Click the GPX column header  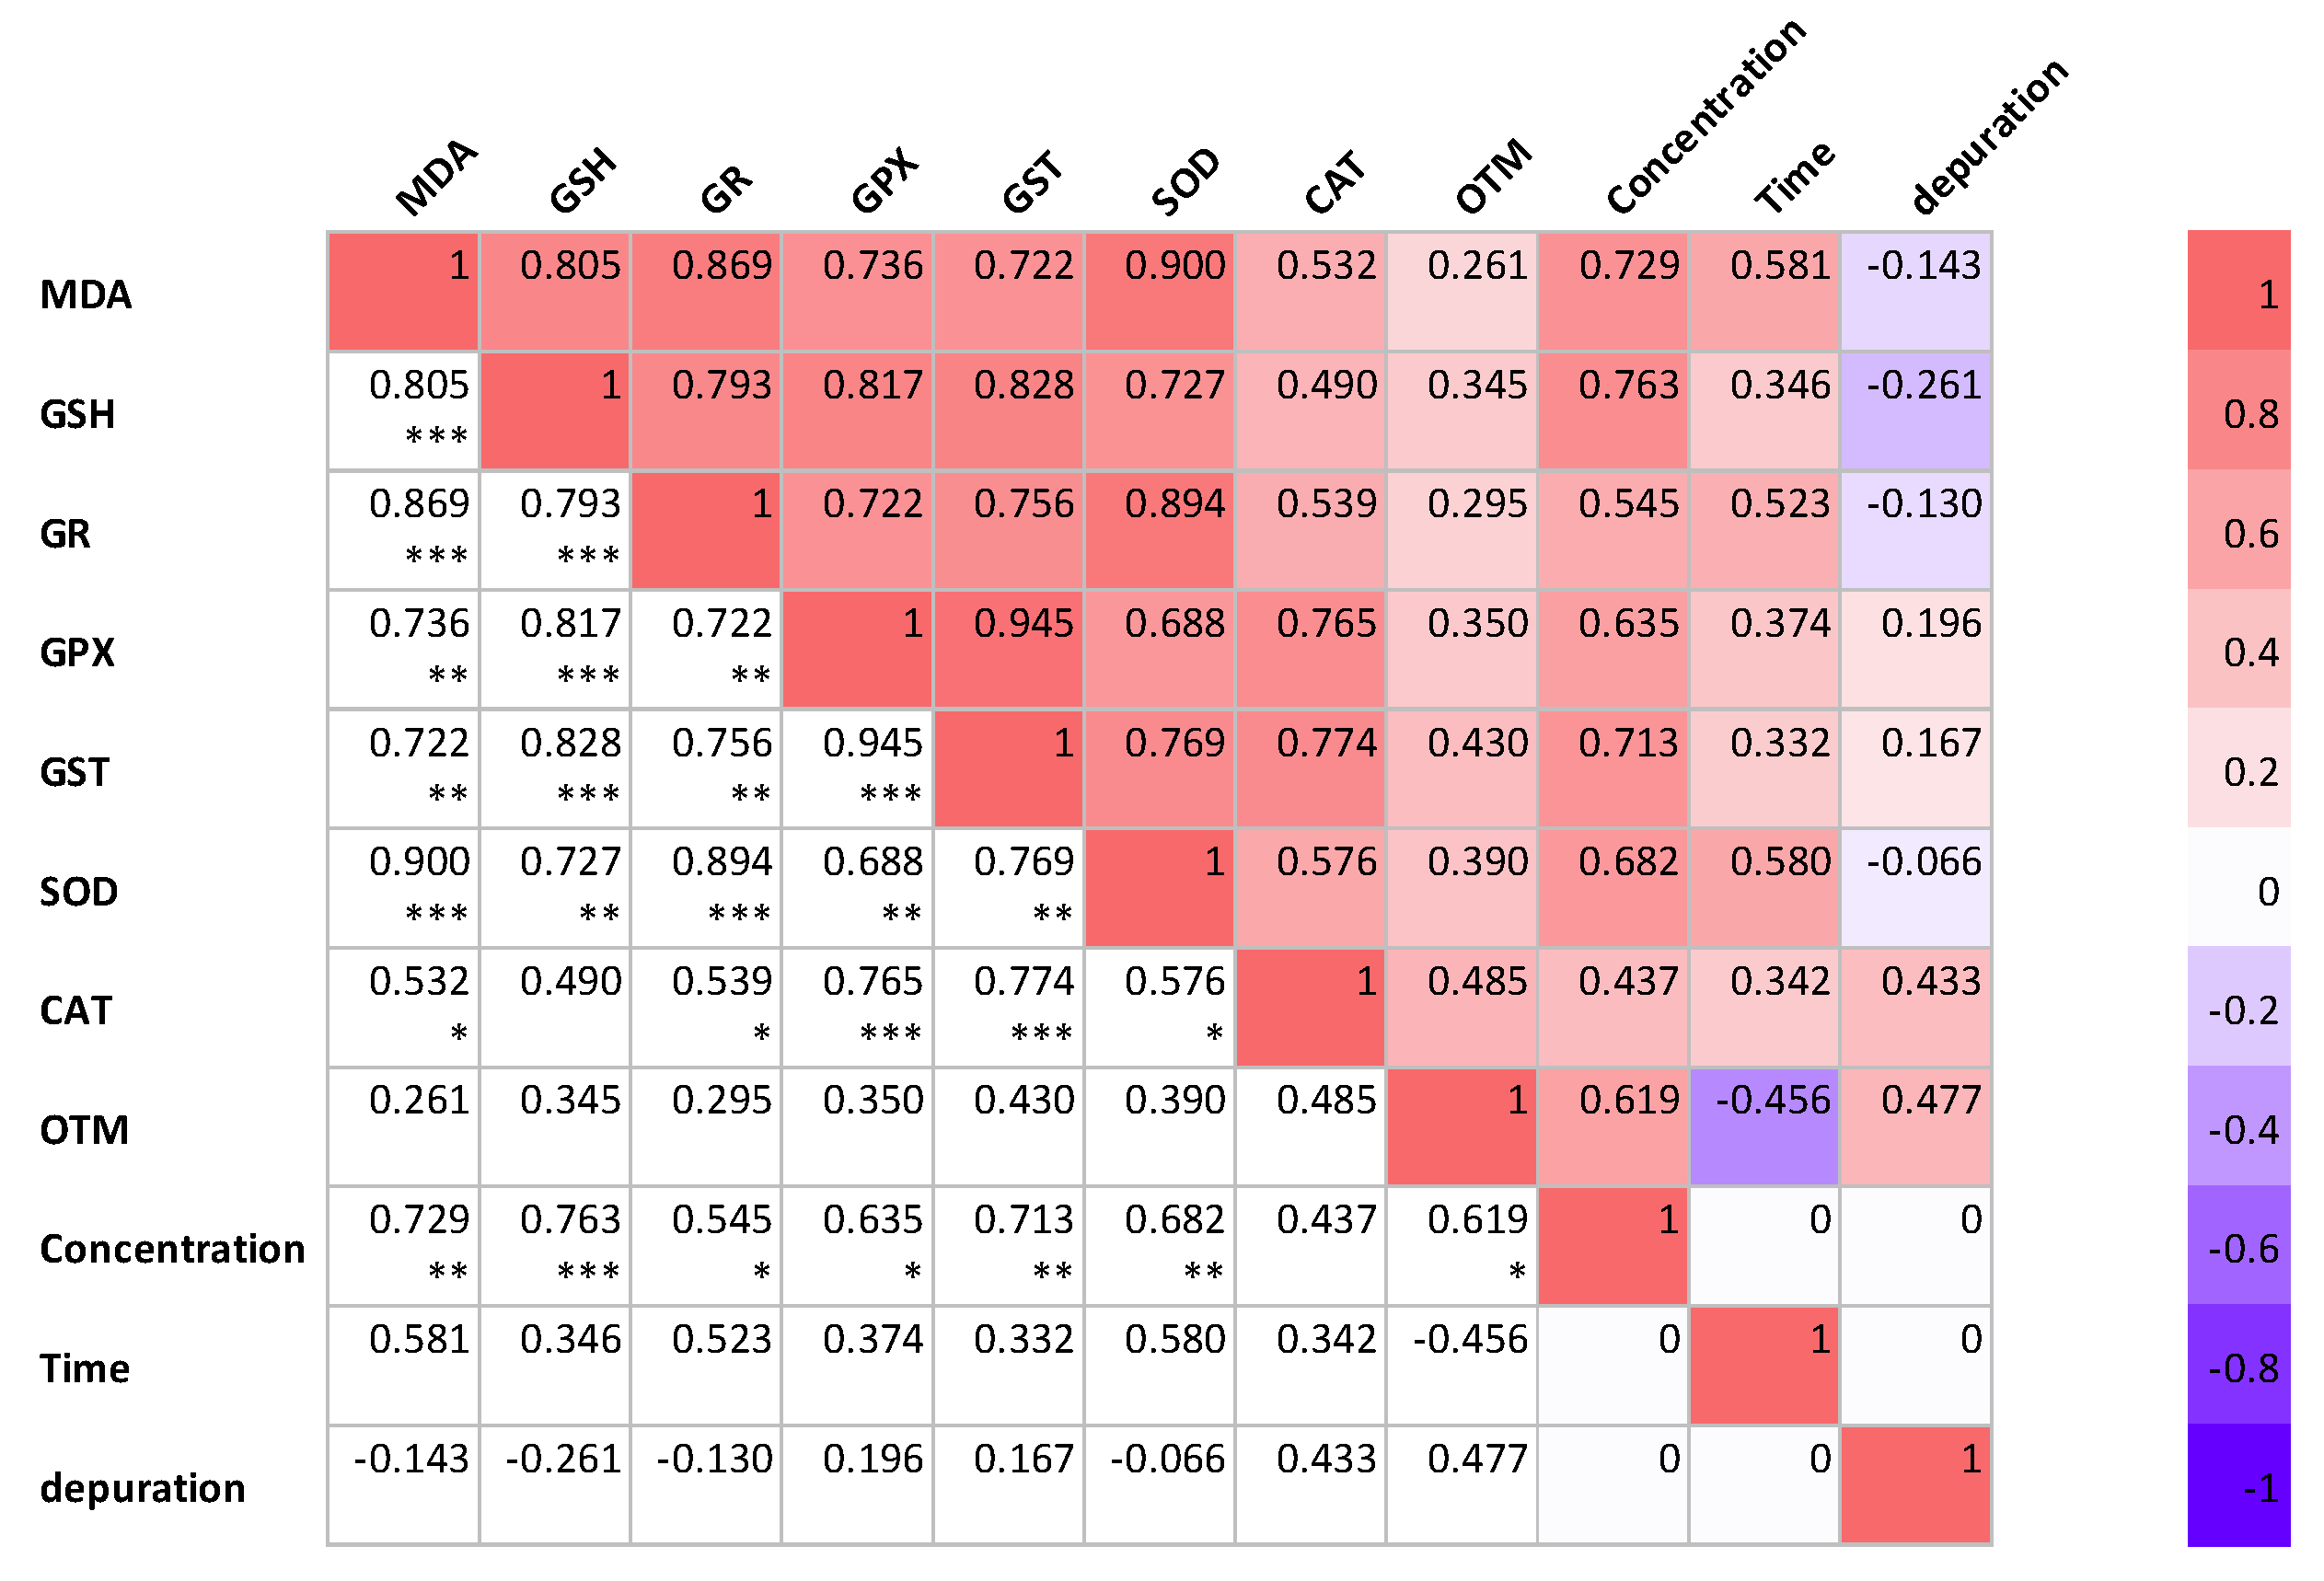(x=884, y=180)
